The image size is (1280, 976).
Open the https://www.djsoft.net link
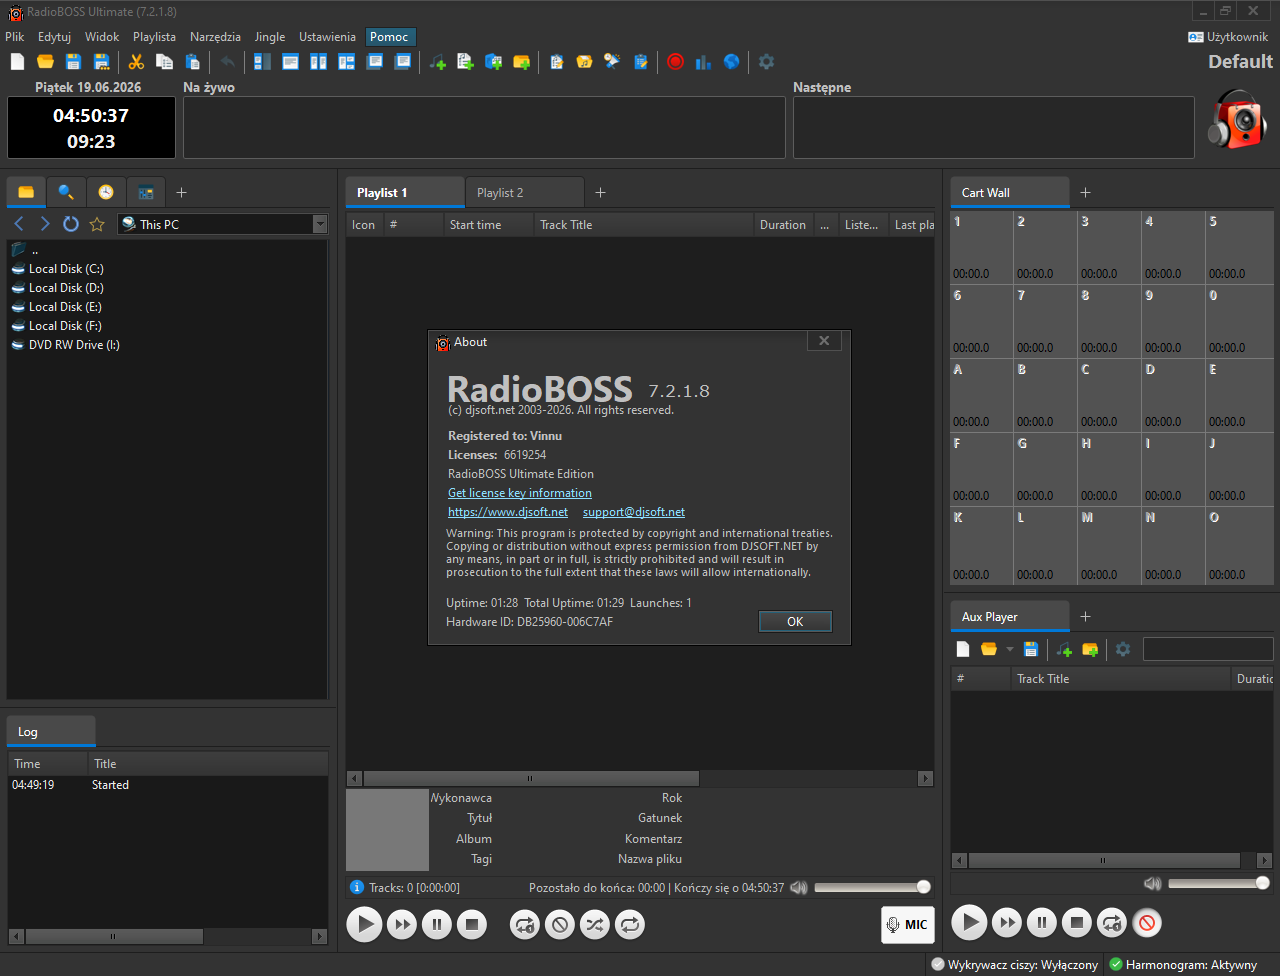tap(508, 512)
